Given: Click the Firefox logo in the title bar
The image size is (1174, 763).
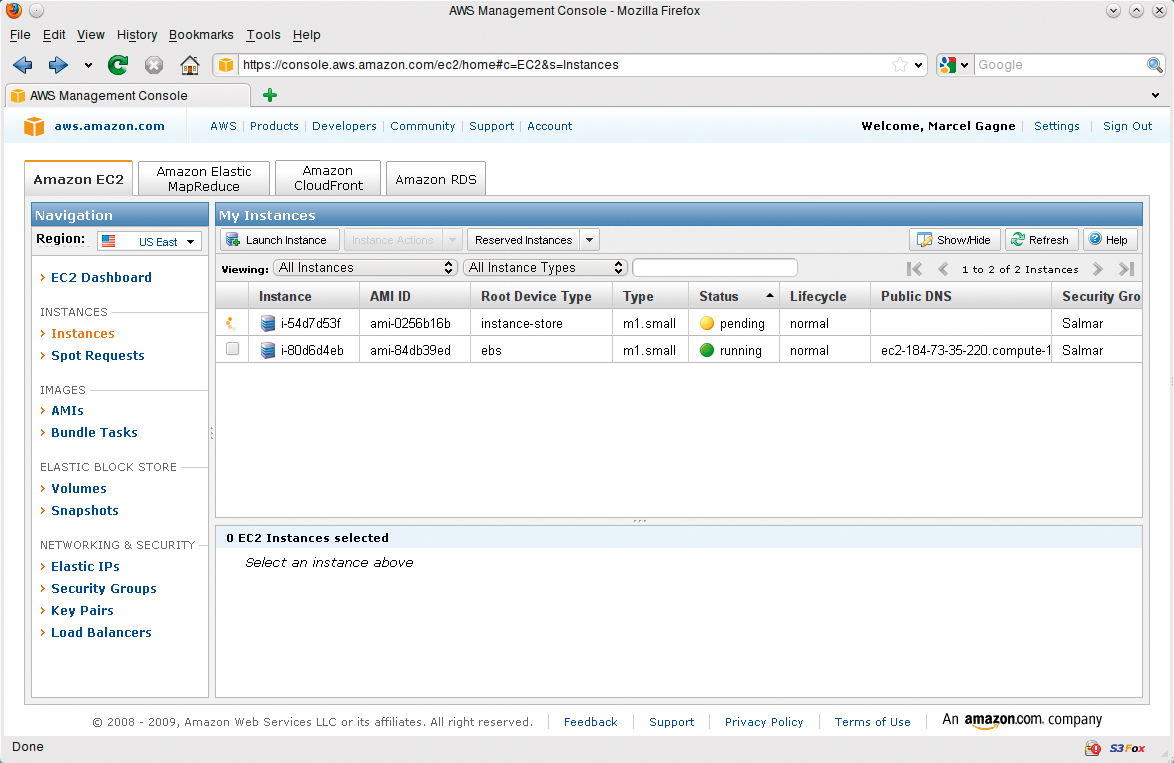Looking at the screenshot, I should pyautogui.click(x=13, y=10).
